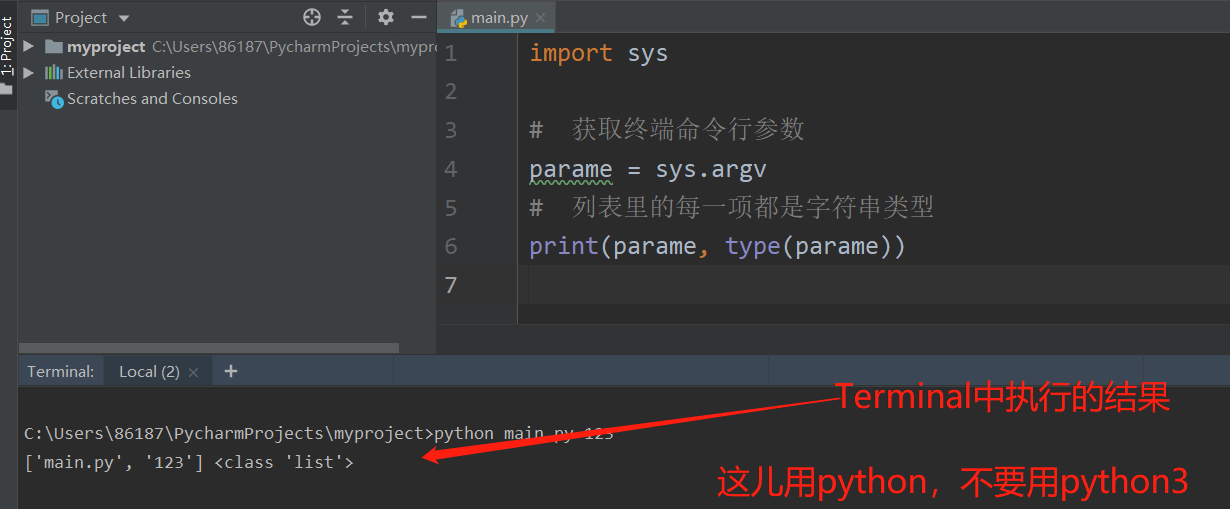Screen dimensions: 1230x509
Task: Click the Terminal: panel label
Action: pyautogui.click(x=60, y=372)
